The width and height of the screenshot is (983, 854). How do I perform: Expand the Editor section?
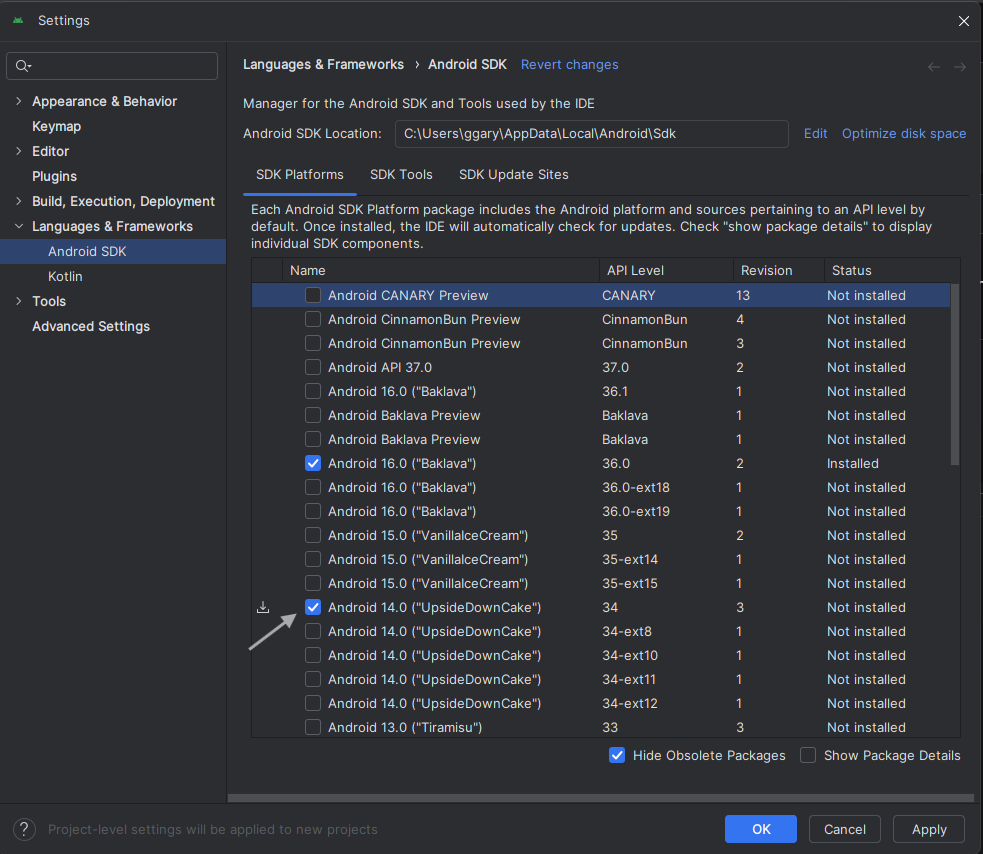pos(18,151)
